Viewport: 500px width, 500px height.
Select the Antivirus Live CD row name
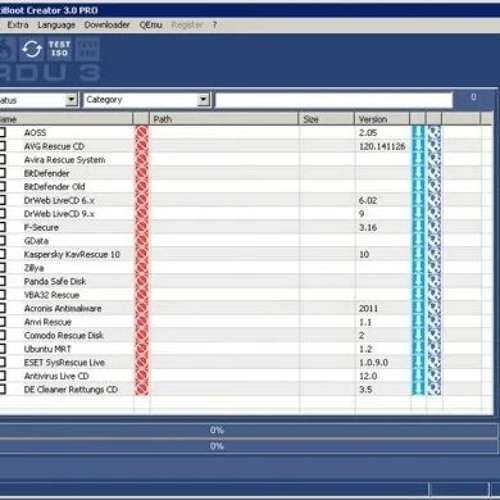coord(56,376)
